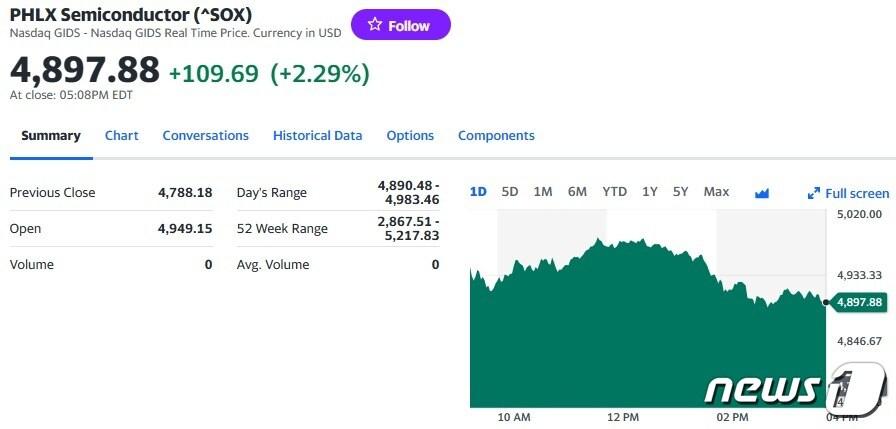
Task: Click the full screen expand arrows icon
Action: [814, 193]
